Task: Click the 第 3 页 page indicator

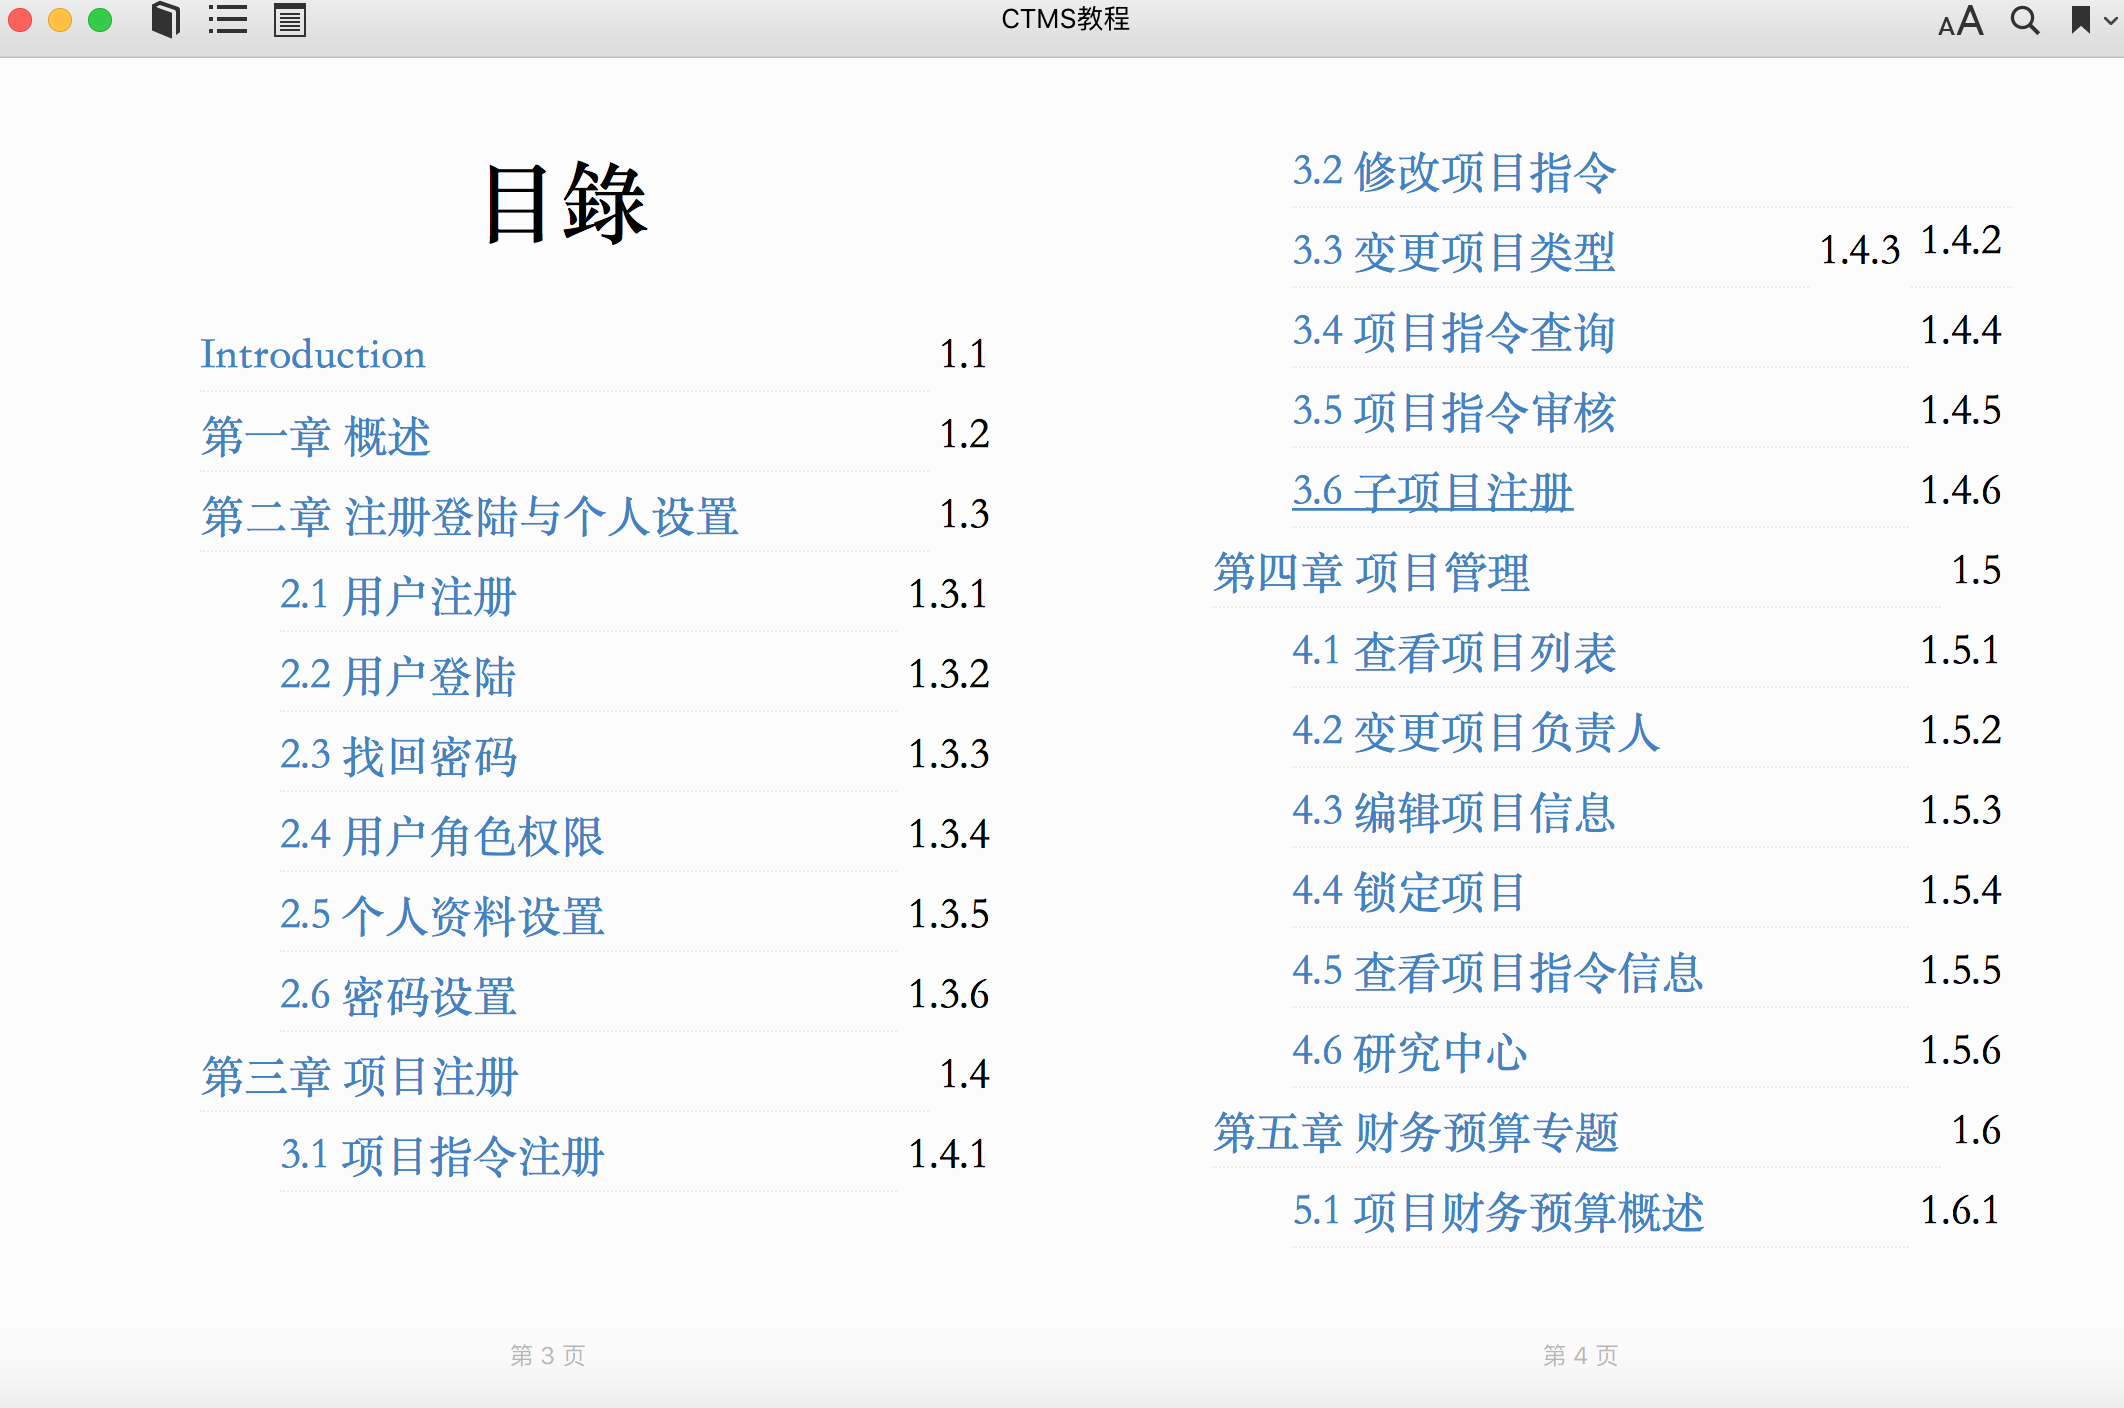Action: pos(548,1355)
